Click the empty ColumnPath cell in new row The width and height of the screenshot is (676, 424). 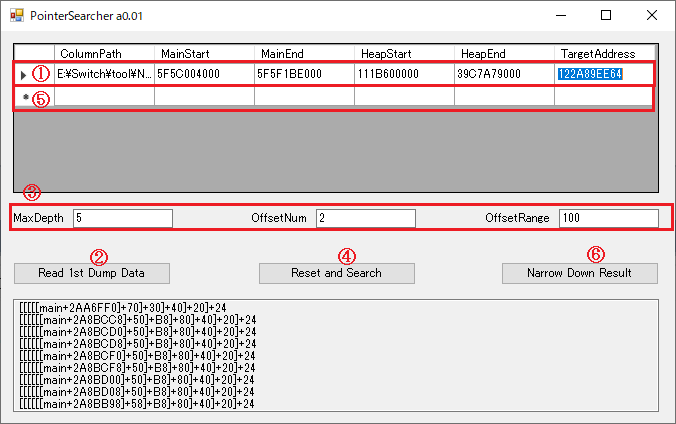pyautogui.click(x=104, y=97)
